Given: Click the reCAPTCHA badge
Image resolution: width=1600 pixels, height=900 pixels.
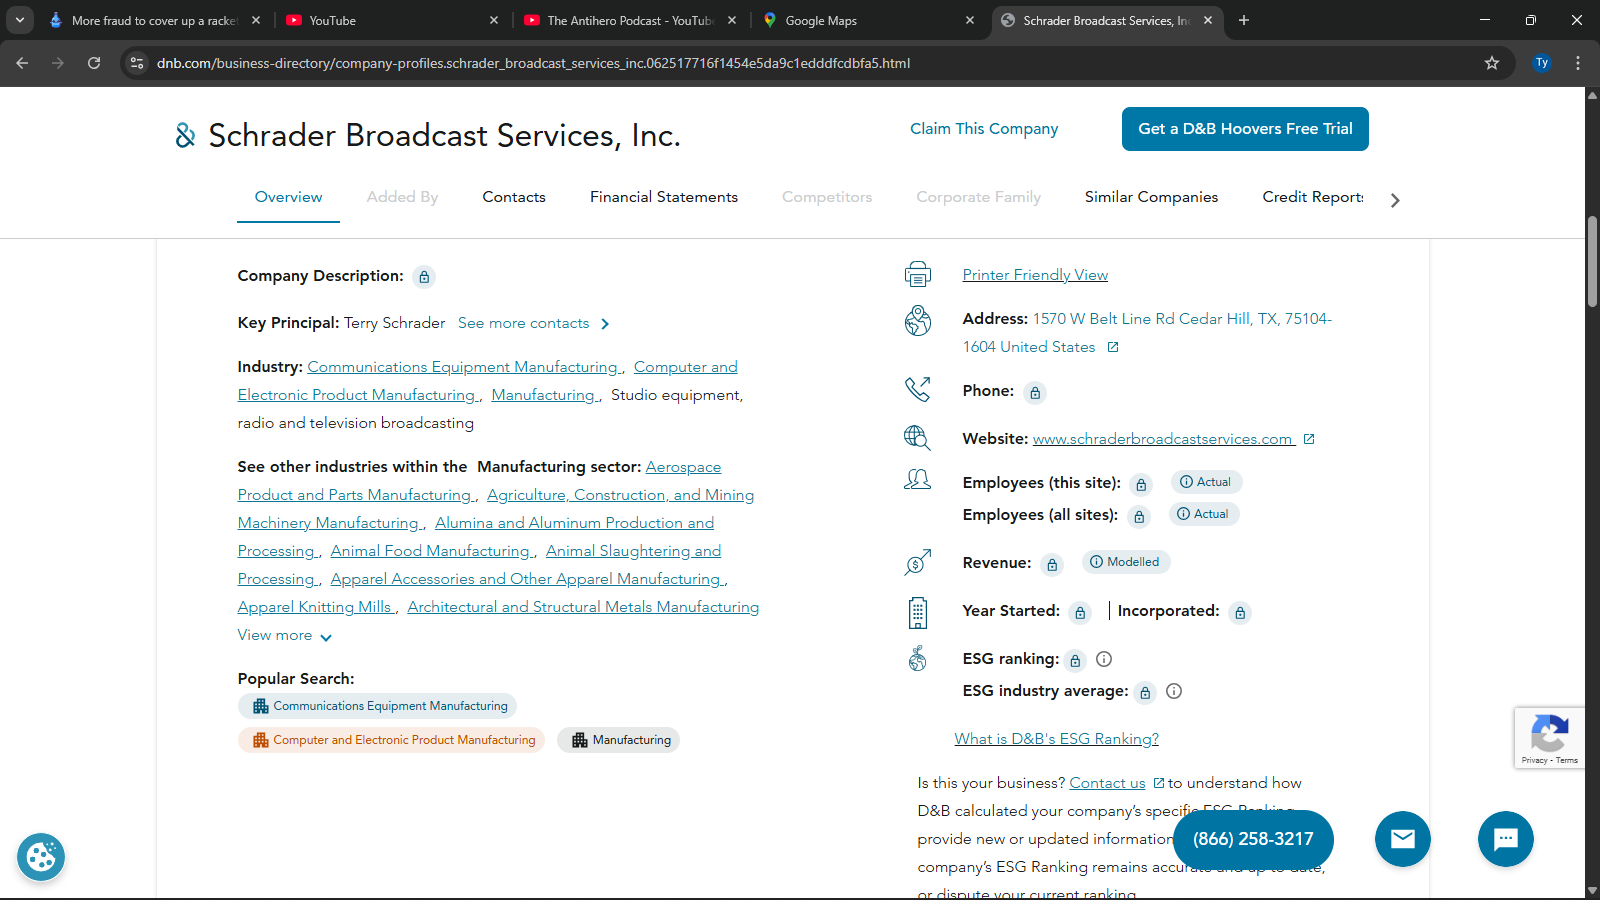Looking at the screenshot, I should (x=1549, y=738).
